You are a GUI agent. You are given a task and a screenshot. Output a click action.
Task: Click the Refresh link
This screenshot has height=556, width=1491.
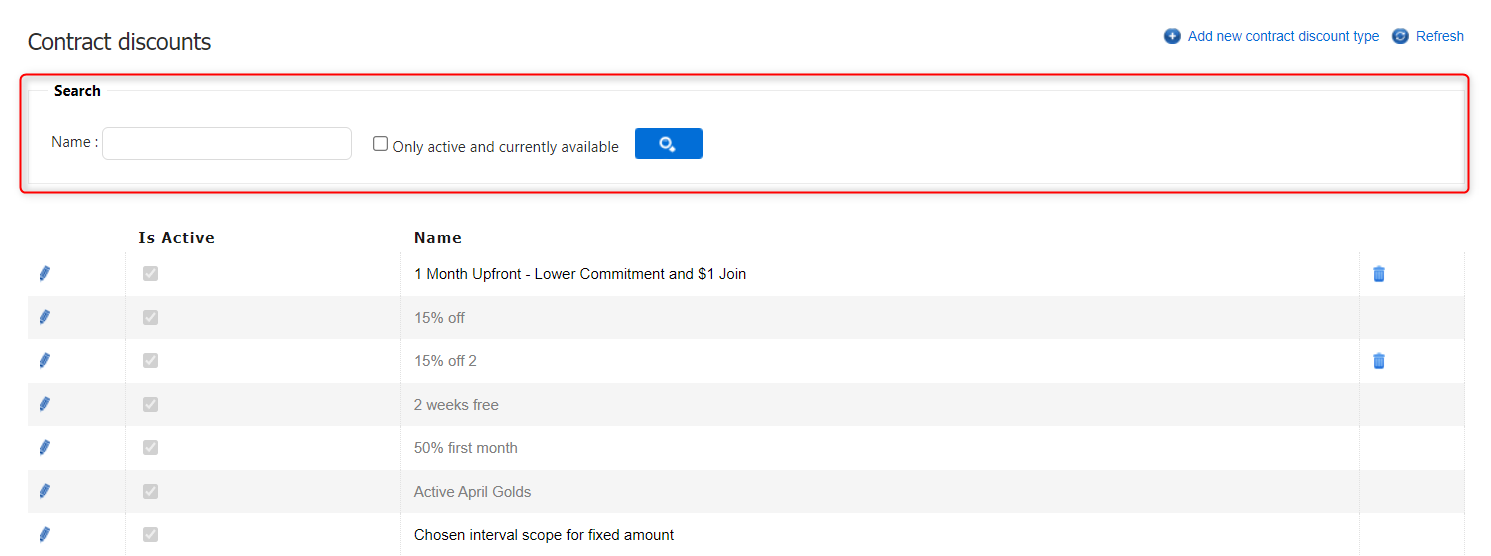[x=1439, y=36]
